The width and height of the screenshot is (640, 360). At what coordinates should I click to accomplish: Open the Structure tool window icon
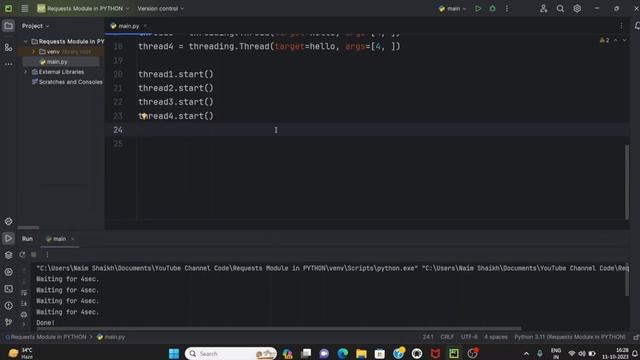point(8,47)
